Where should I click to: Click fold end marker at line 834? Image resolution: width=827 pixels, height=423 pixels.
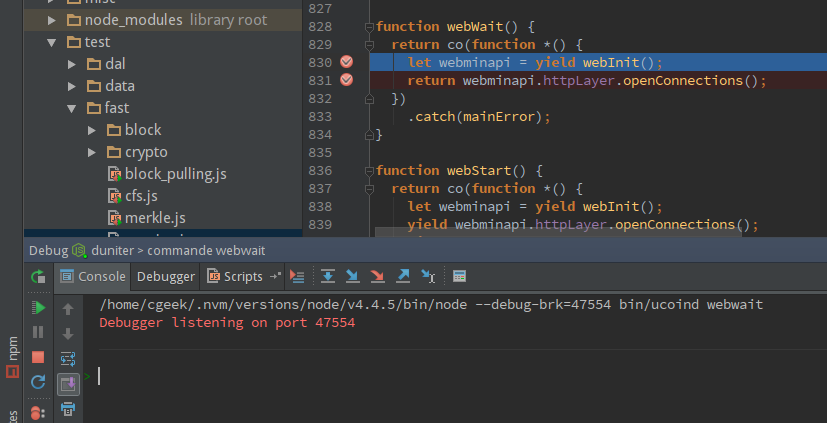369,134
